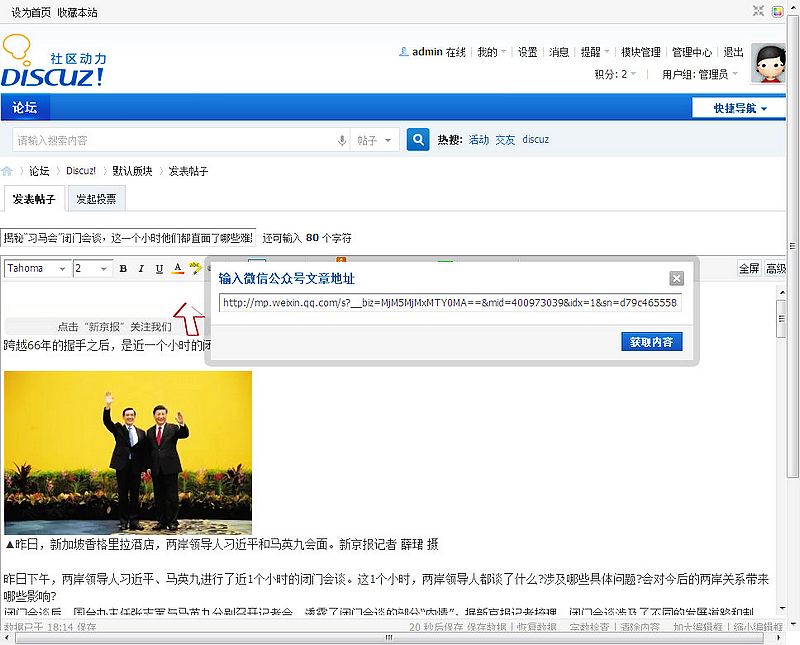
Task: Click 加大编辑框 to enlarge editor
Action: (698, 627)
